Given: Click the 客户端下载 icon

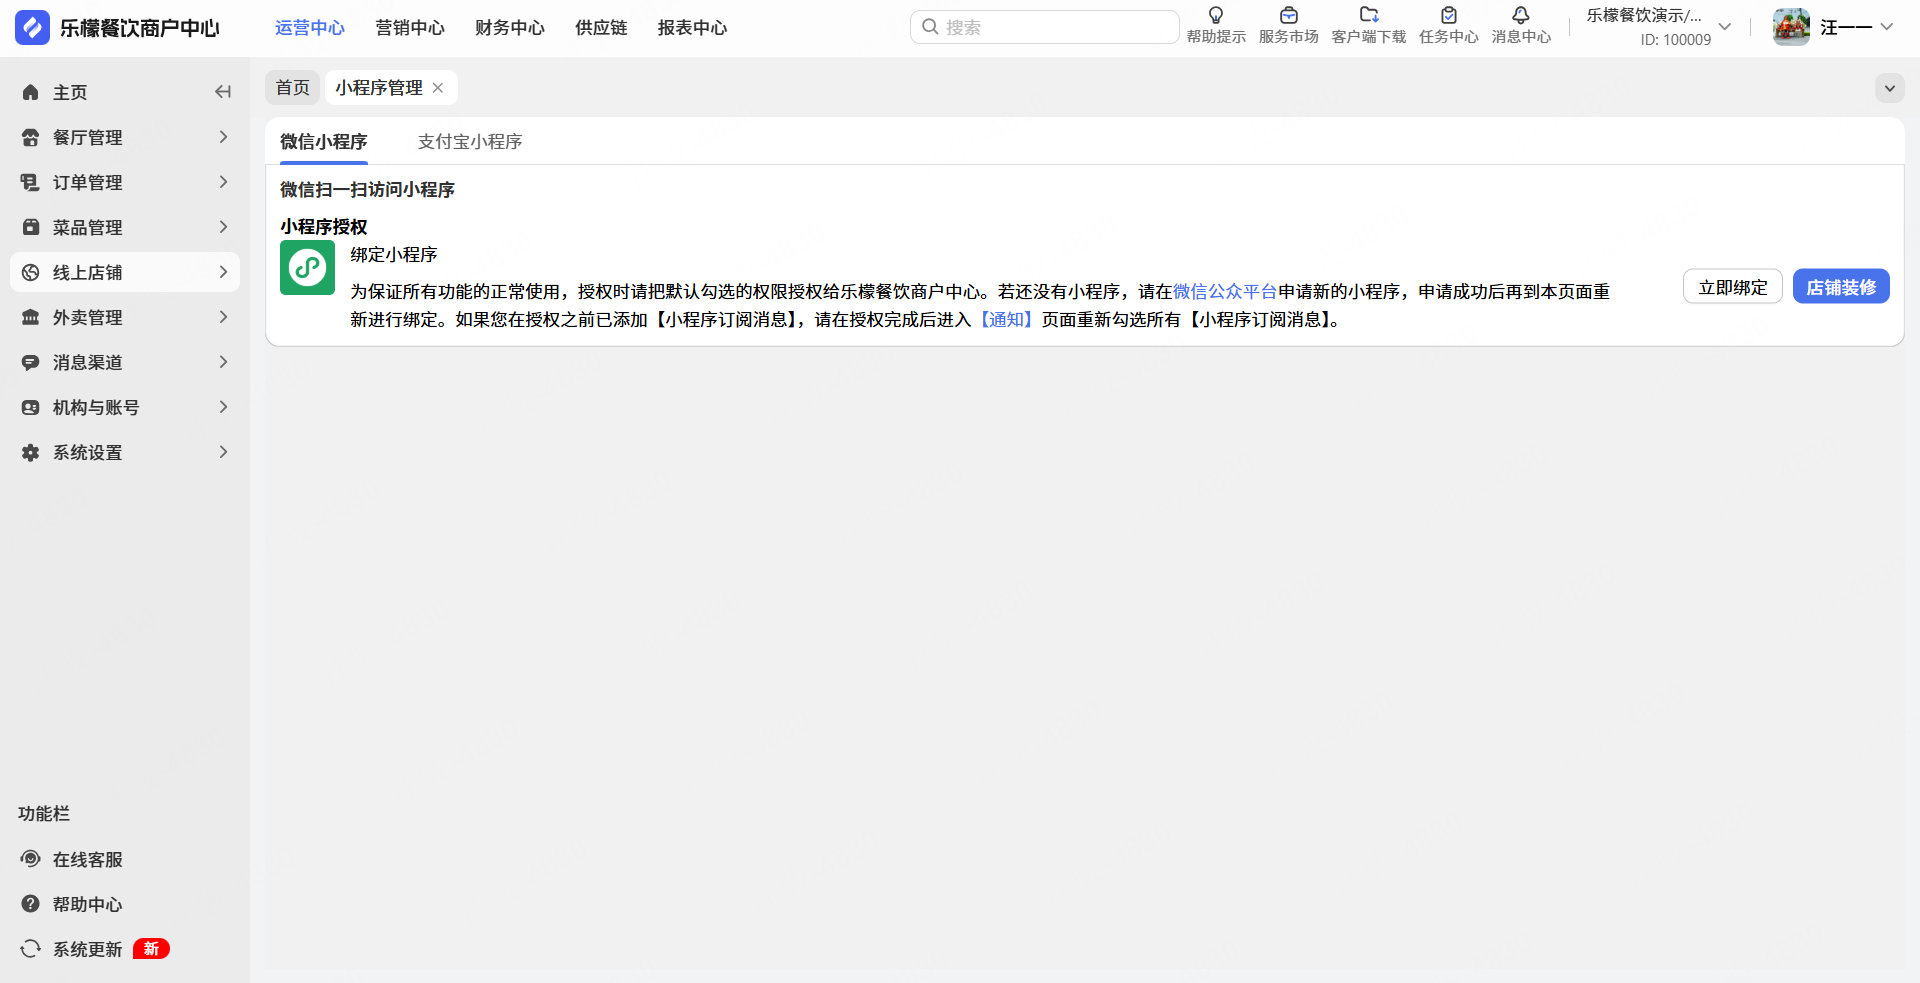Looking at the screenshot, I should [x=1369, y=16].
